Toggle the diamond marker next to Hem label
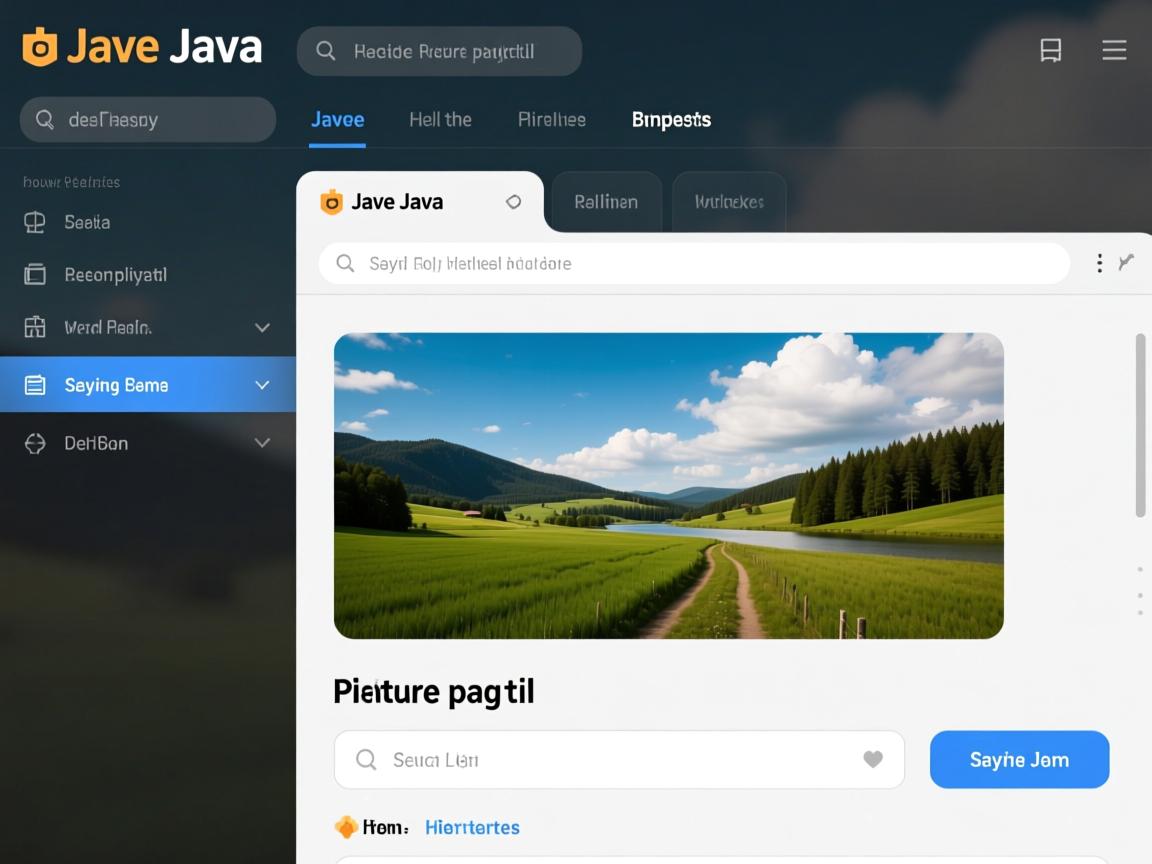The image size is (1152, 864). 347,827
